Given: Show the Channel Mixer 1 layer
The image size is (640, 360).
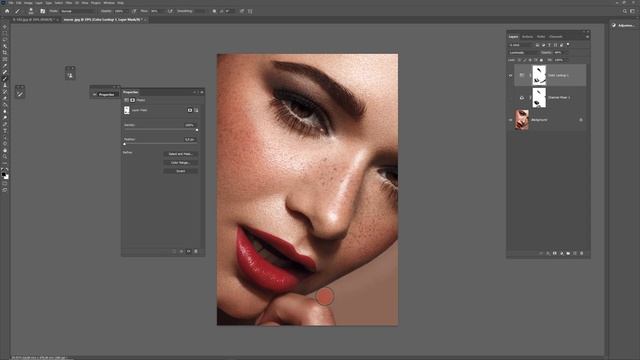Looking at the screenshot, I should [510, 98].
